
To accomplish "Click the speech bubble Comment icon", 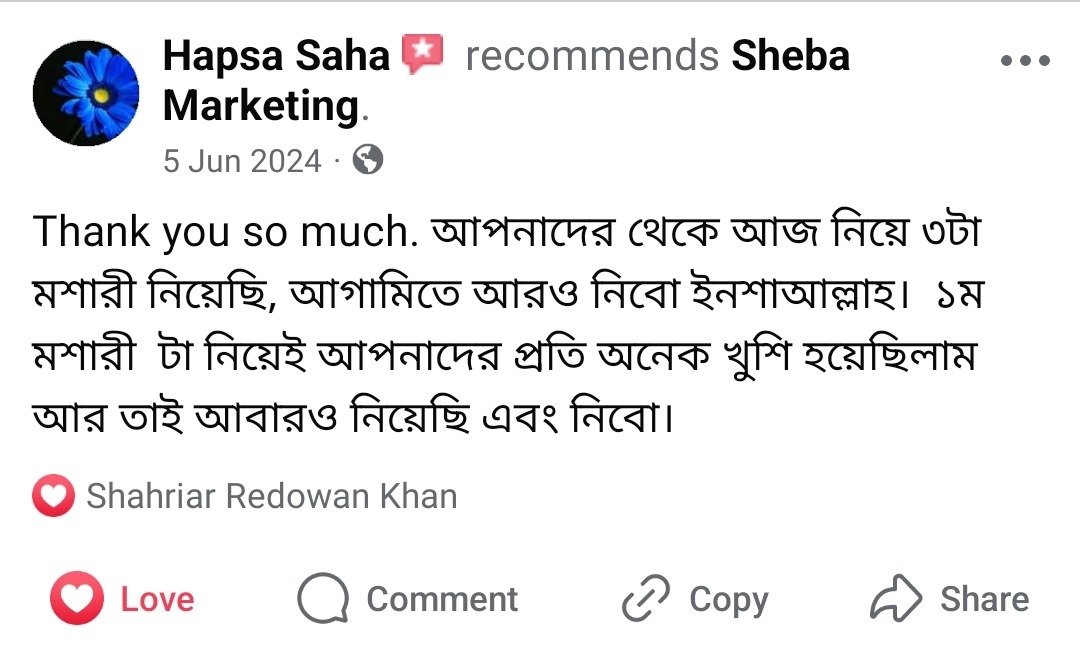I will pos(323,599).
